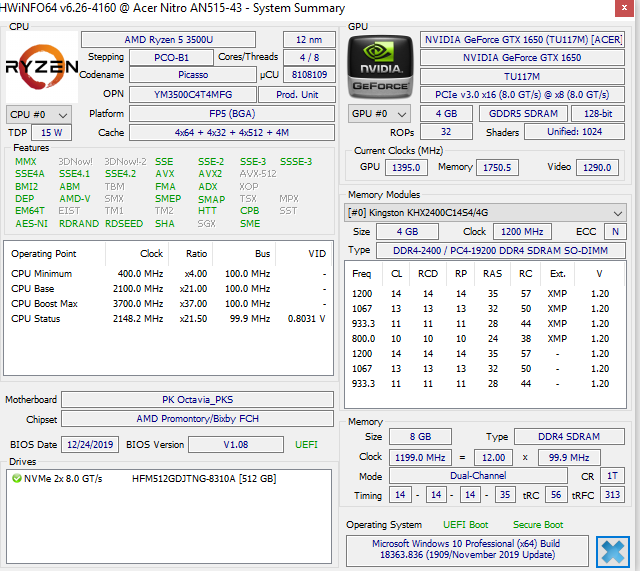Image resolution: width=640 pixels, height=571 pixels.
Task: Click the Video clock 1290.0 field
Action: [x=597, y=167]
